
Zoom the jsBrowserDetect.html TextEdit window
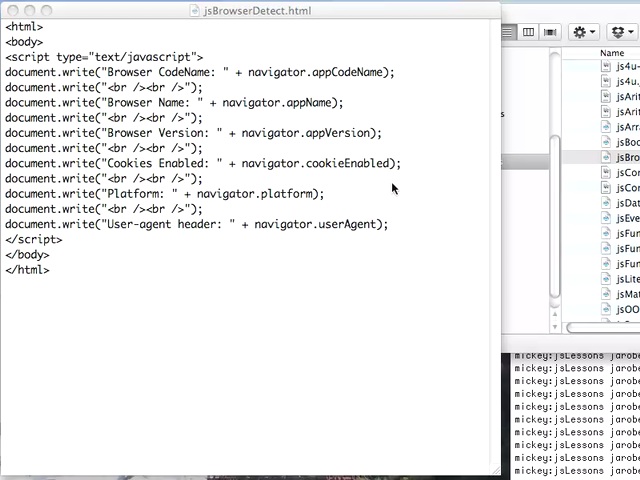pyautogui.click(x=47, y=10)
